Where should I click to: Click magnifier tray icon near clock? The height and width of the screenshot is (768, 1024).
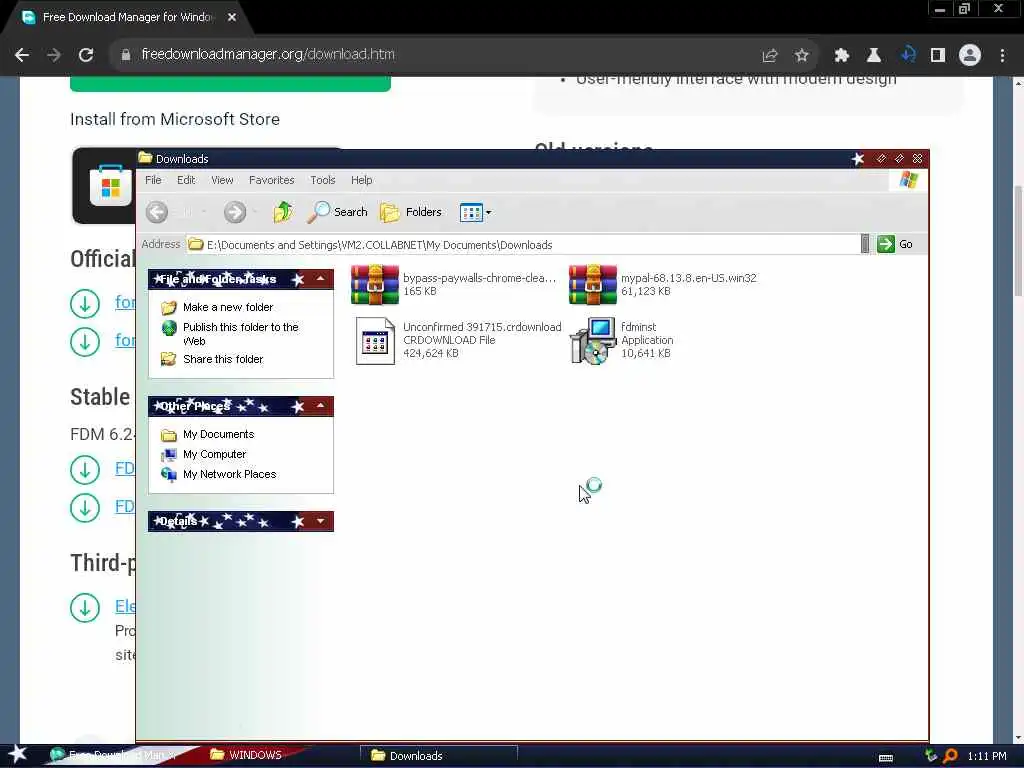tap(950, 756)
